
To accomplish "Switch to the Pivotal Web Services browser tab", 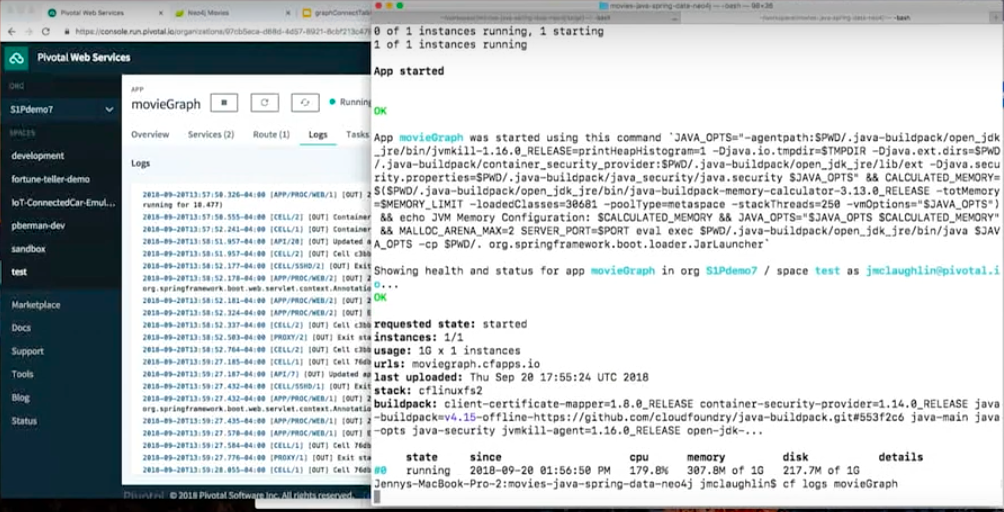I will (x=92, y=13).
